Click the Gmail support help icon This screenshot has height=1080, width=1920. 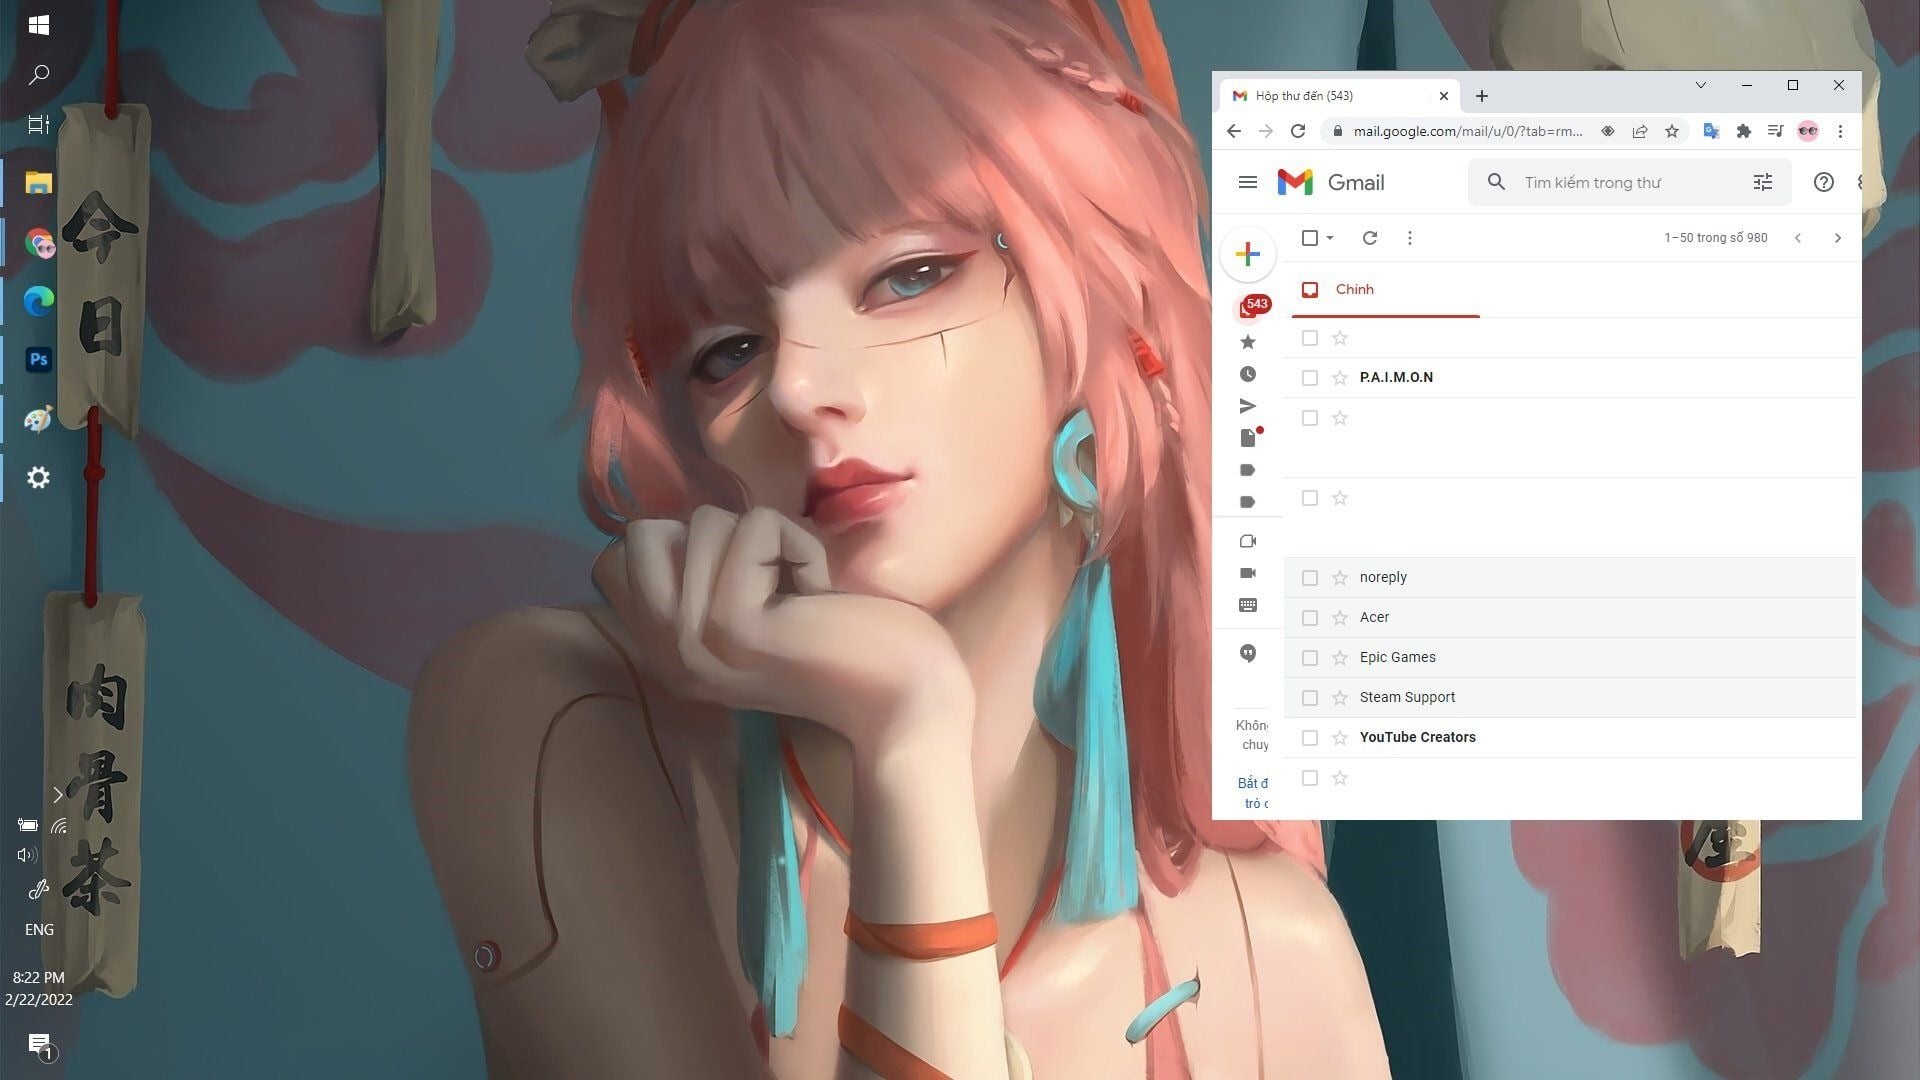pos(1823,182)
